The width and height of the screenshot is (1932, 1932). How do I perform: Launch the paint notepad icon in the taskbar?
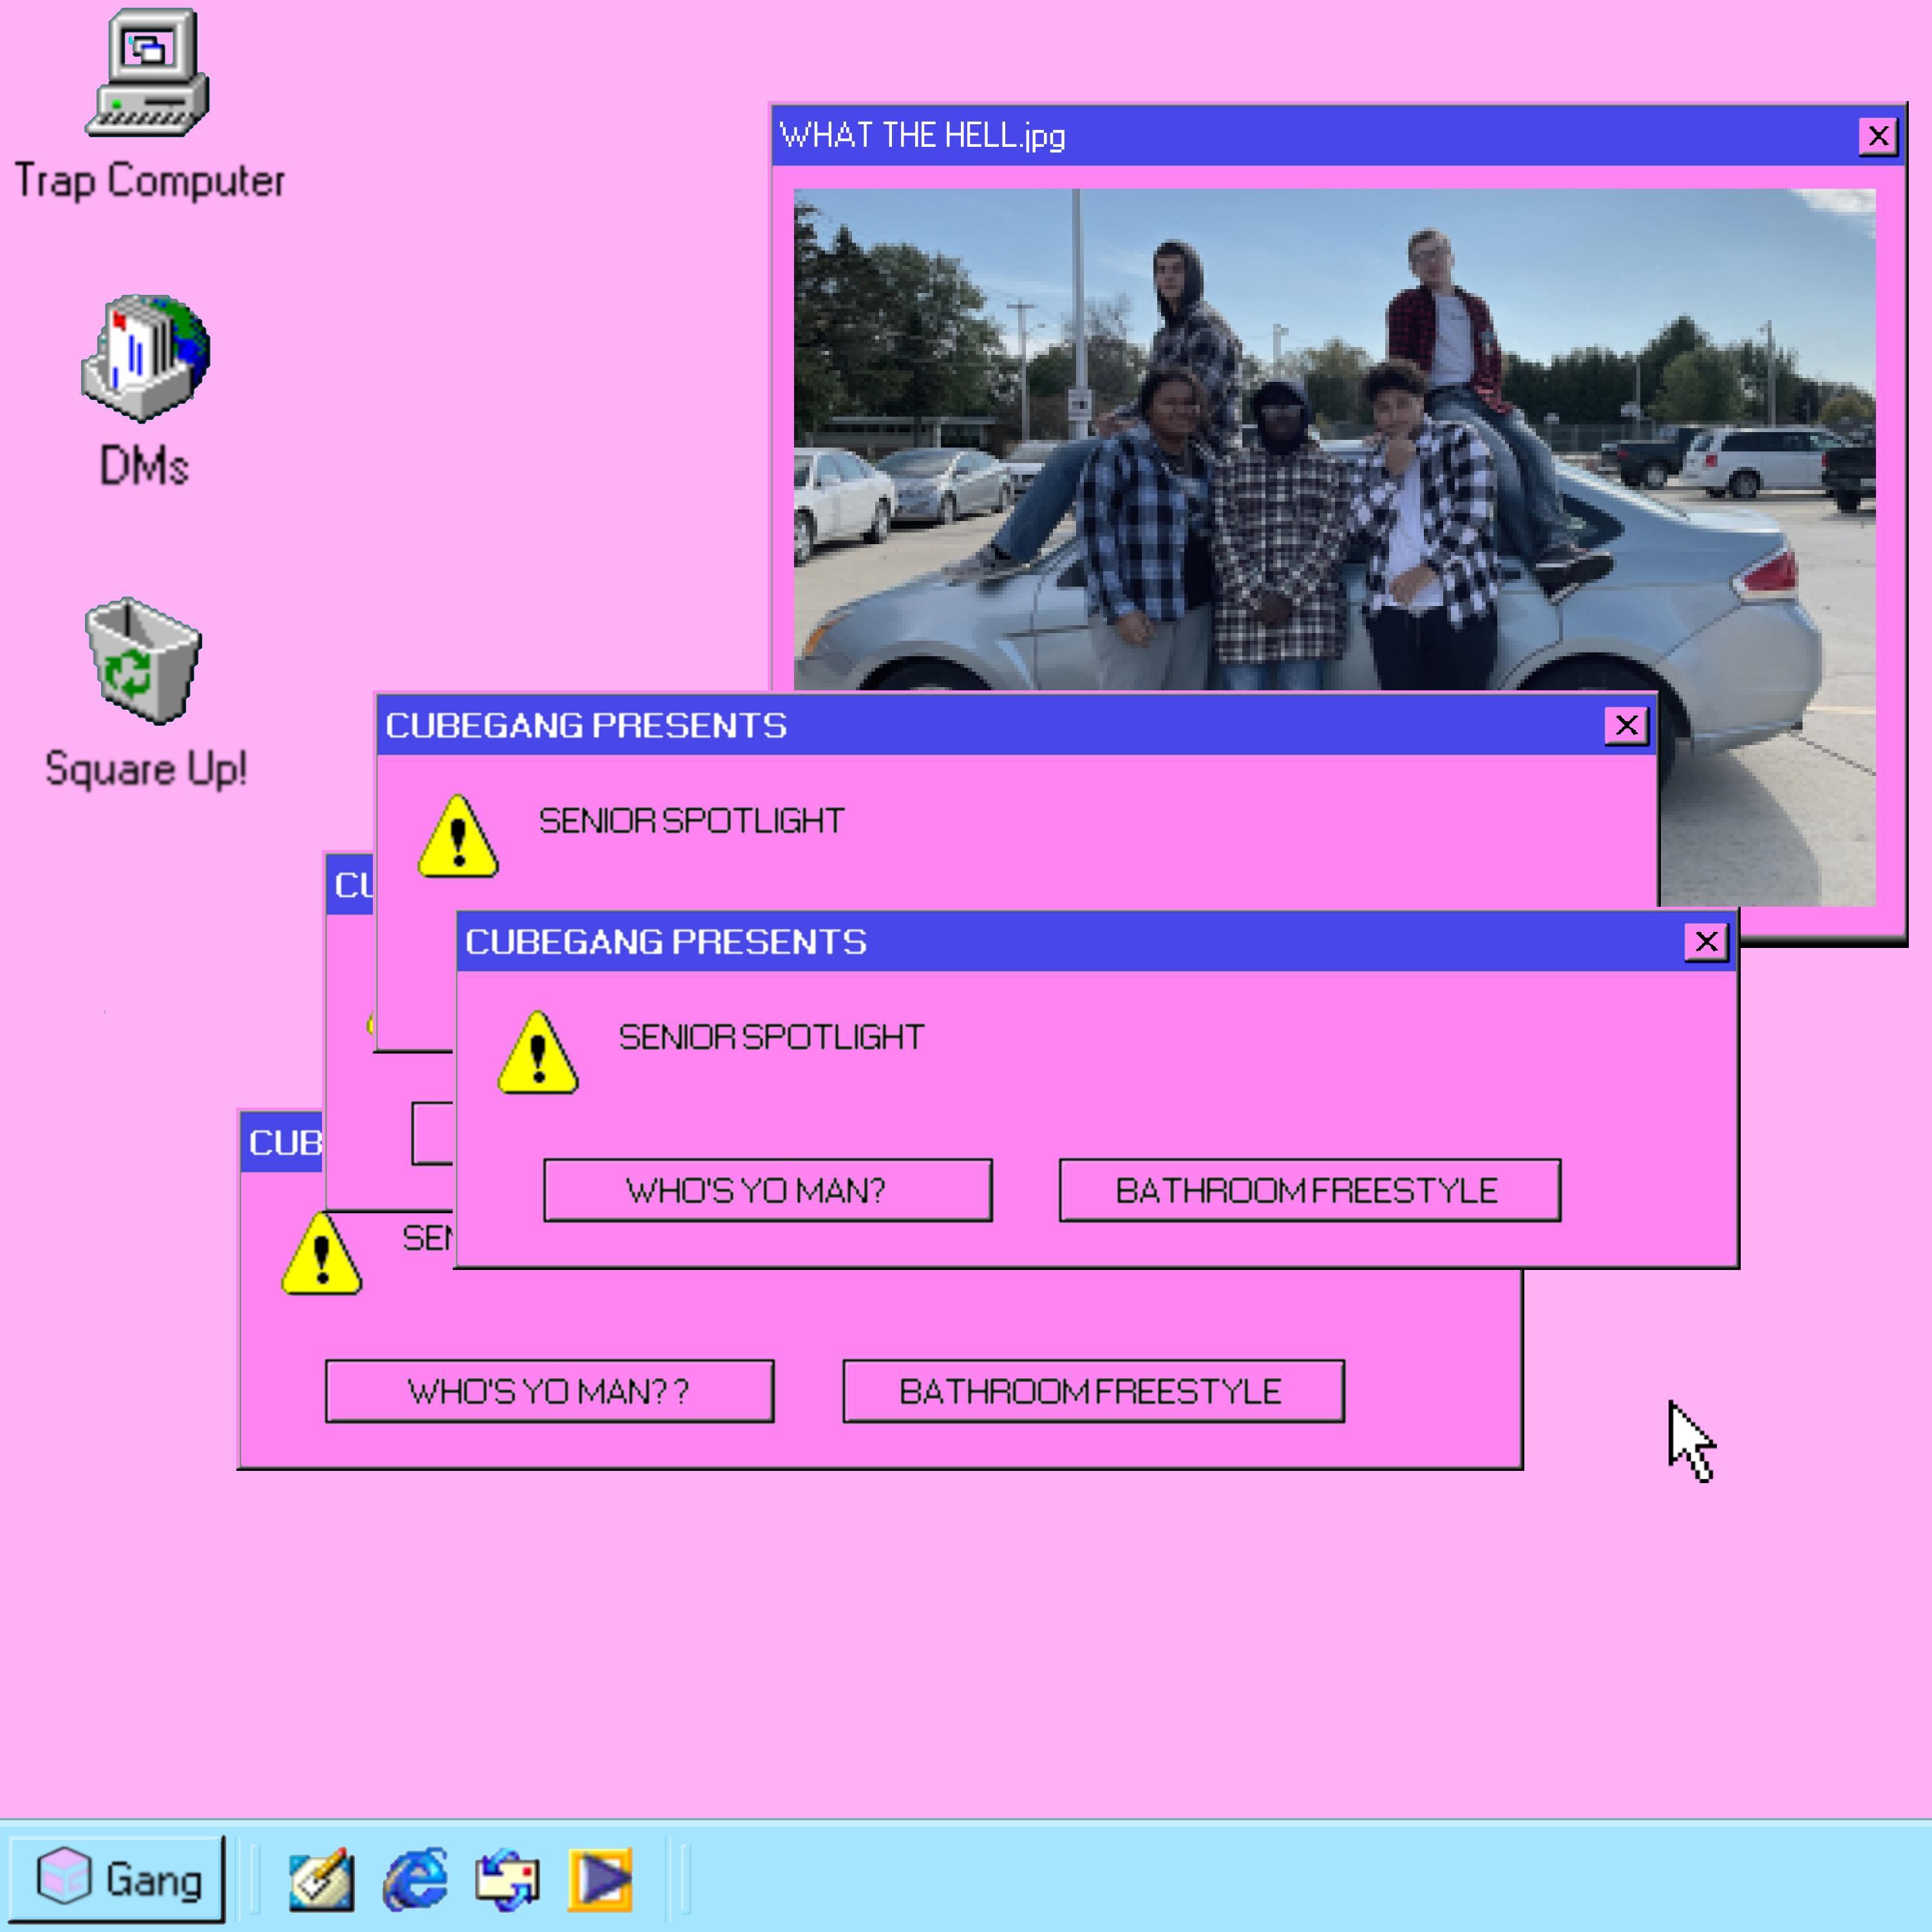pos(321,1879)
